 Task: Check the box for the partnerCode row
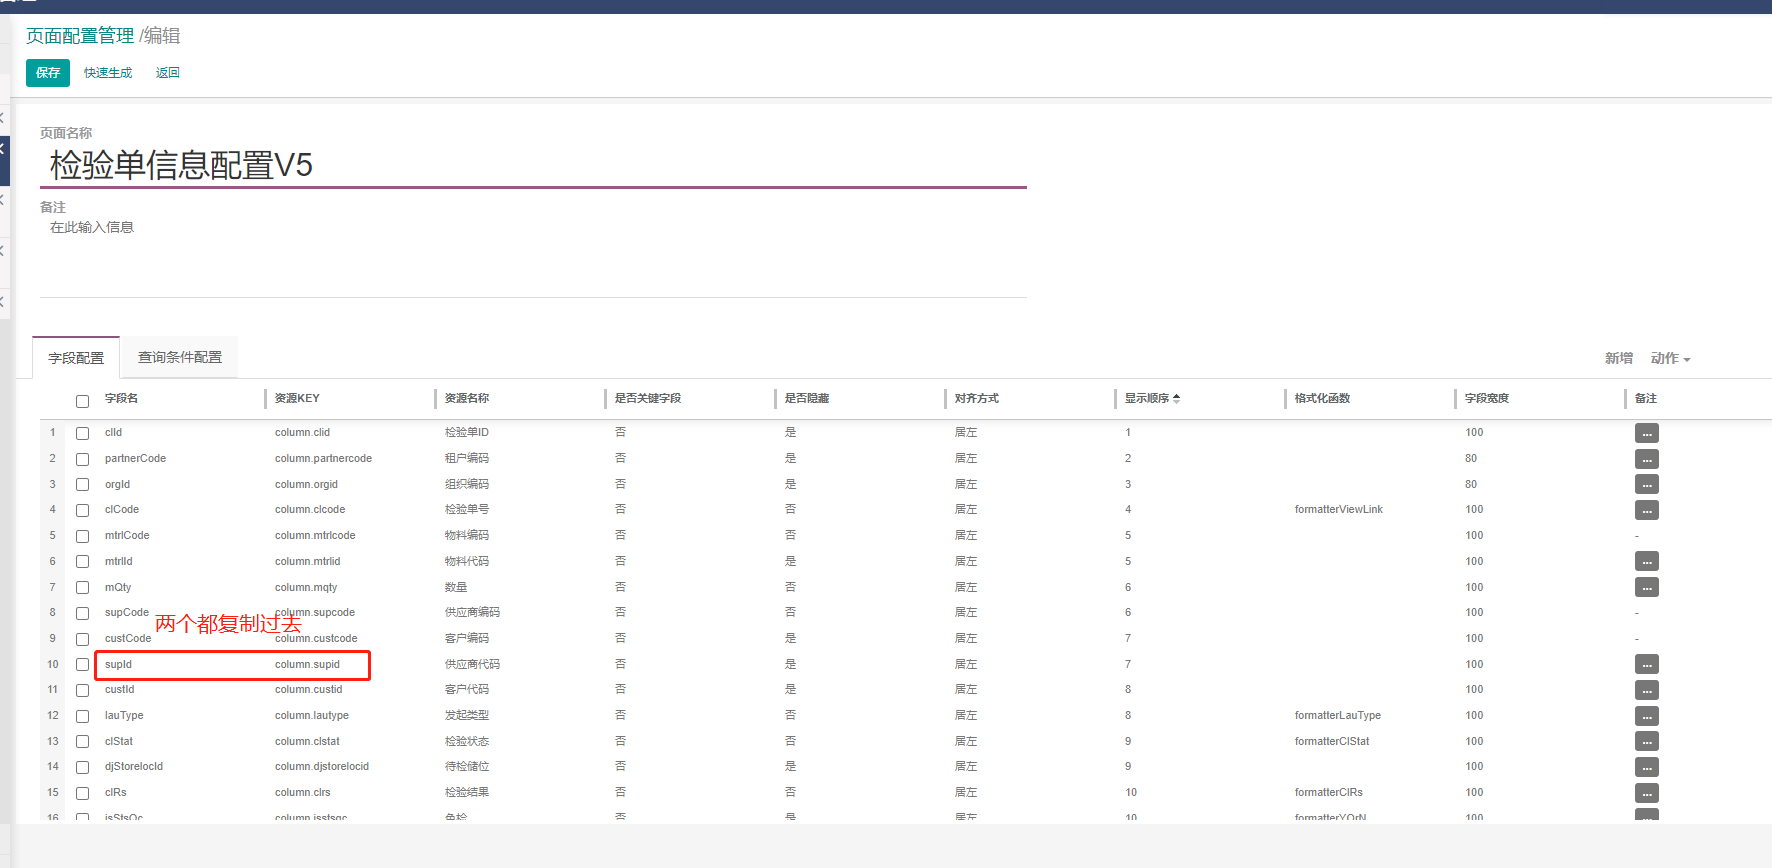pyautogui.click(x=83, y=459)
